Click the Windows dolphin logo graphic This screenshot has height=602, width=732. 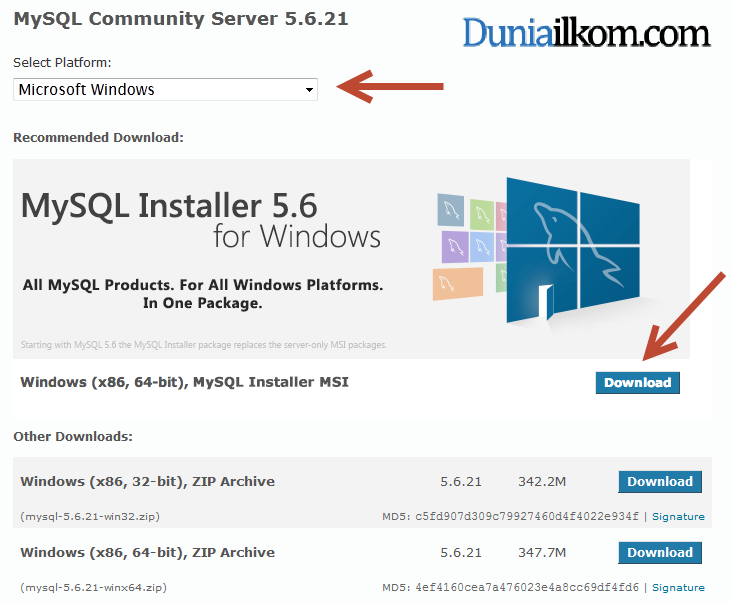(573, 250)
